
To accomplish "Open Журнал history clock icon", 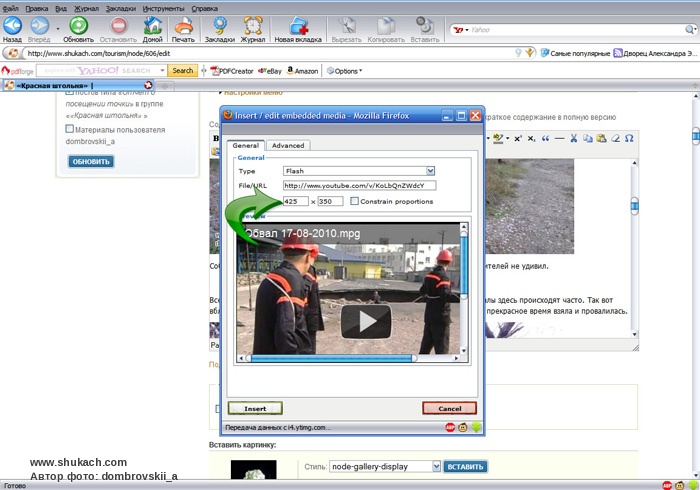I will pos(253,25).
